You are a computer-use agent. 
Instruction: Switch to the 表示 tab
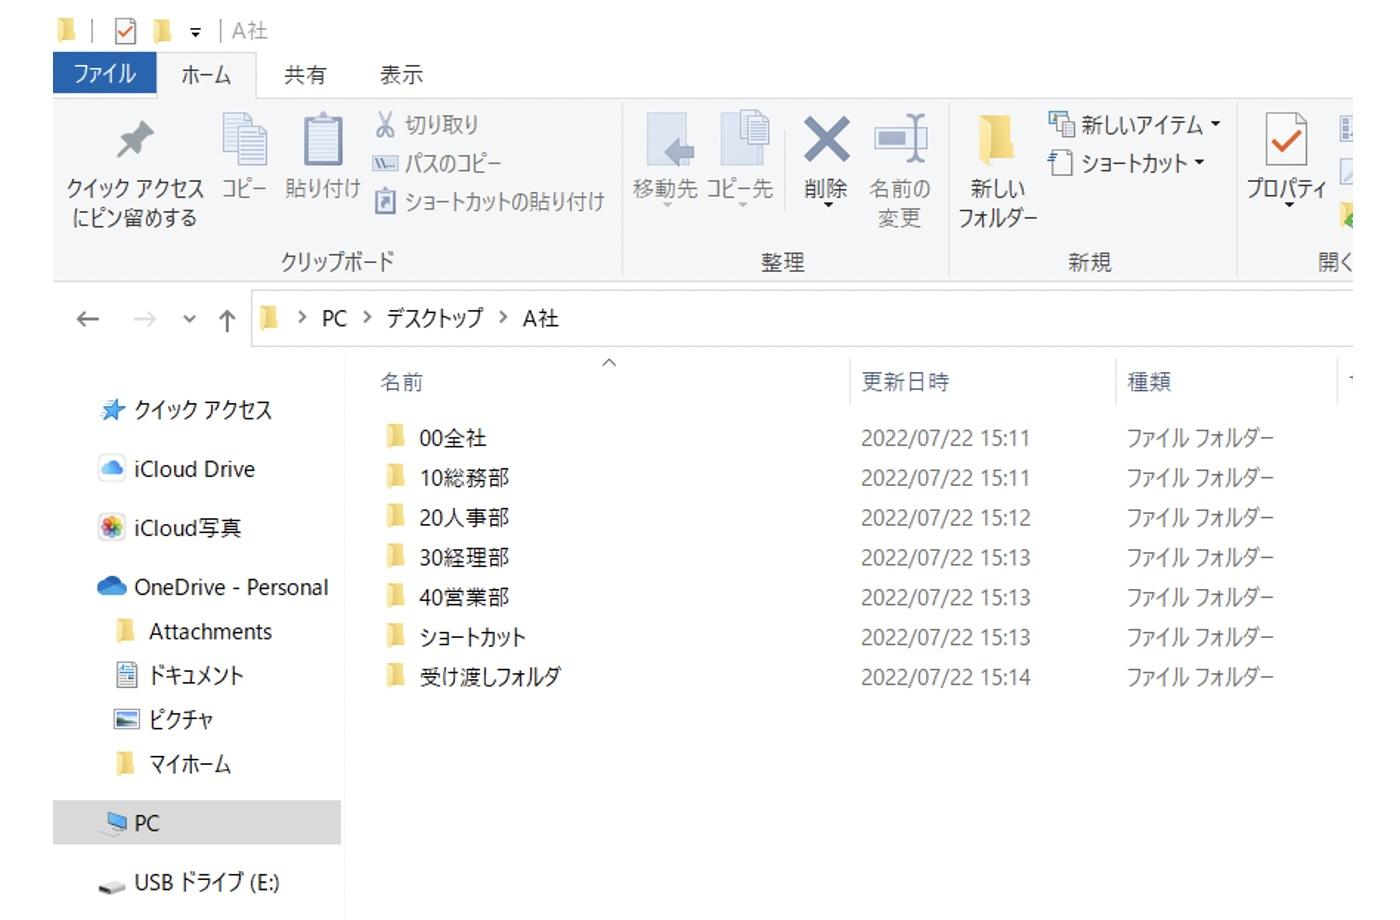tap(400, 74)
